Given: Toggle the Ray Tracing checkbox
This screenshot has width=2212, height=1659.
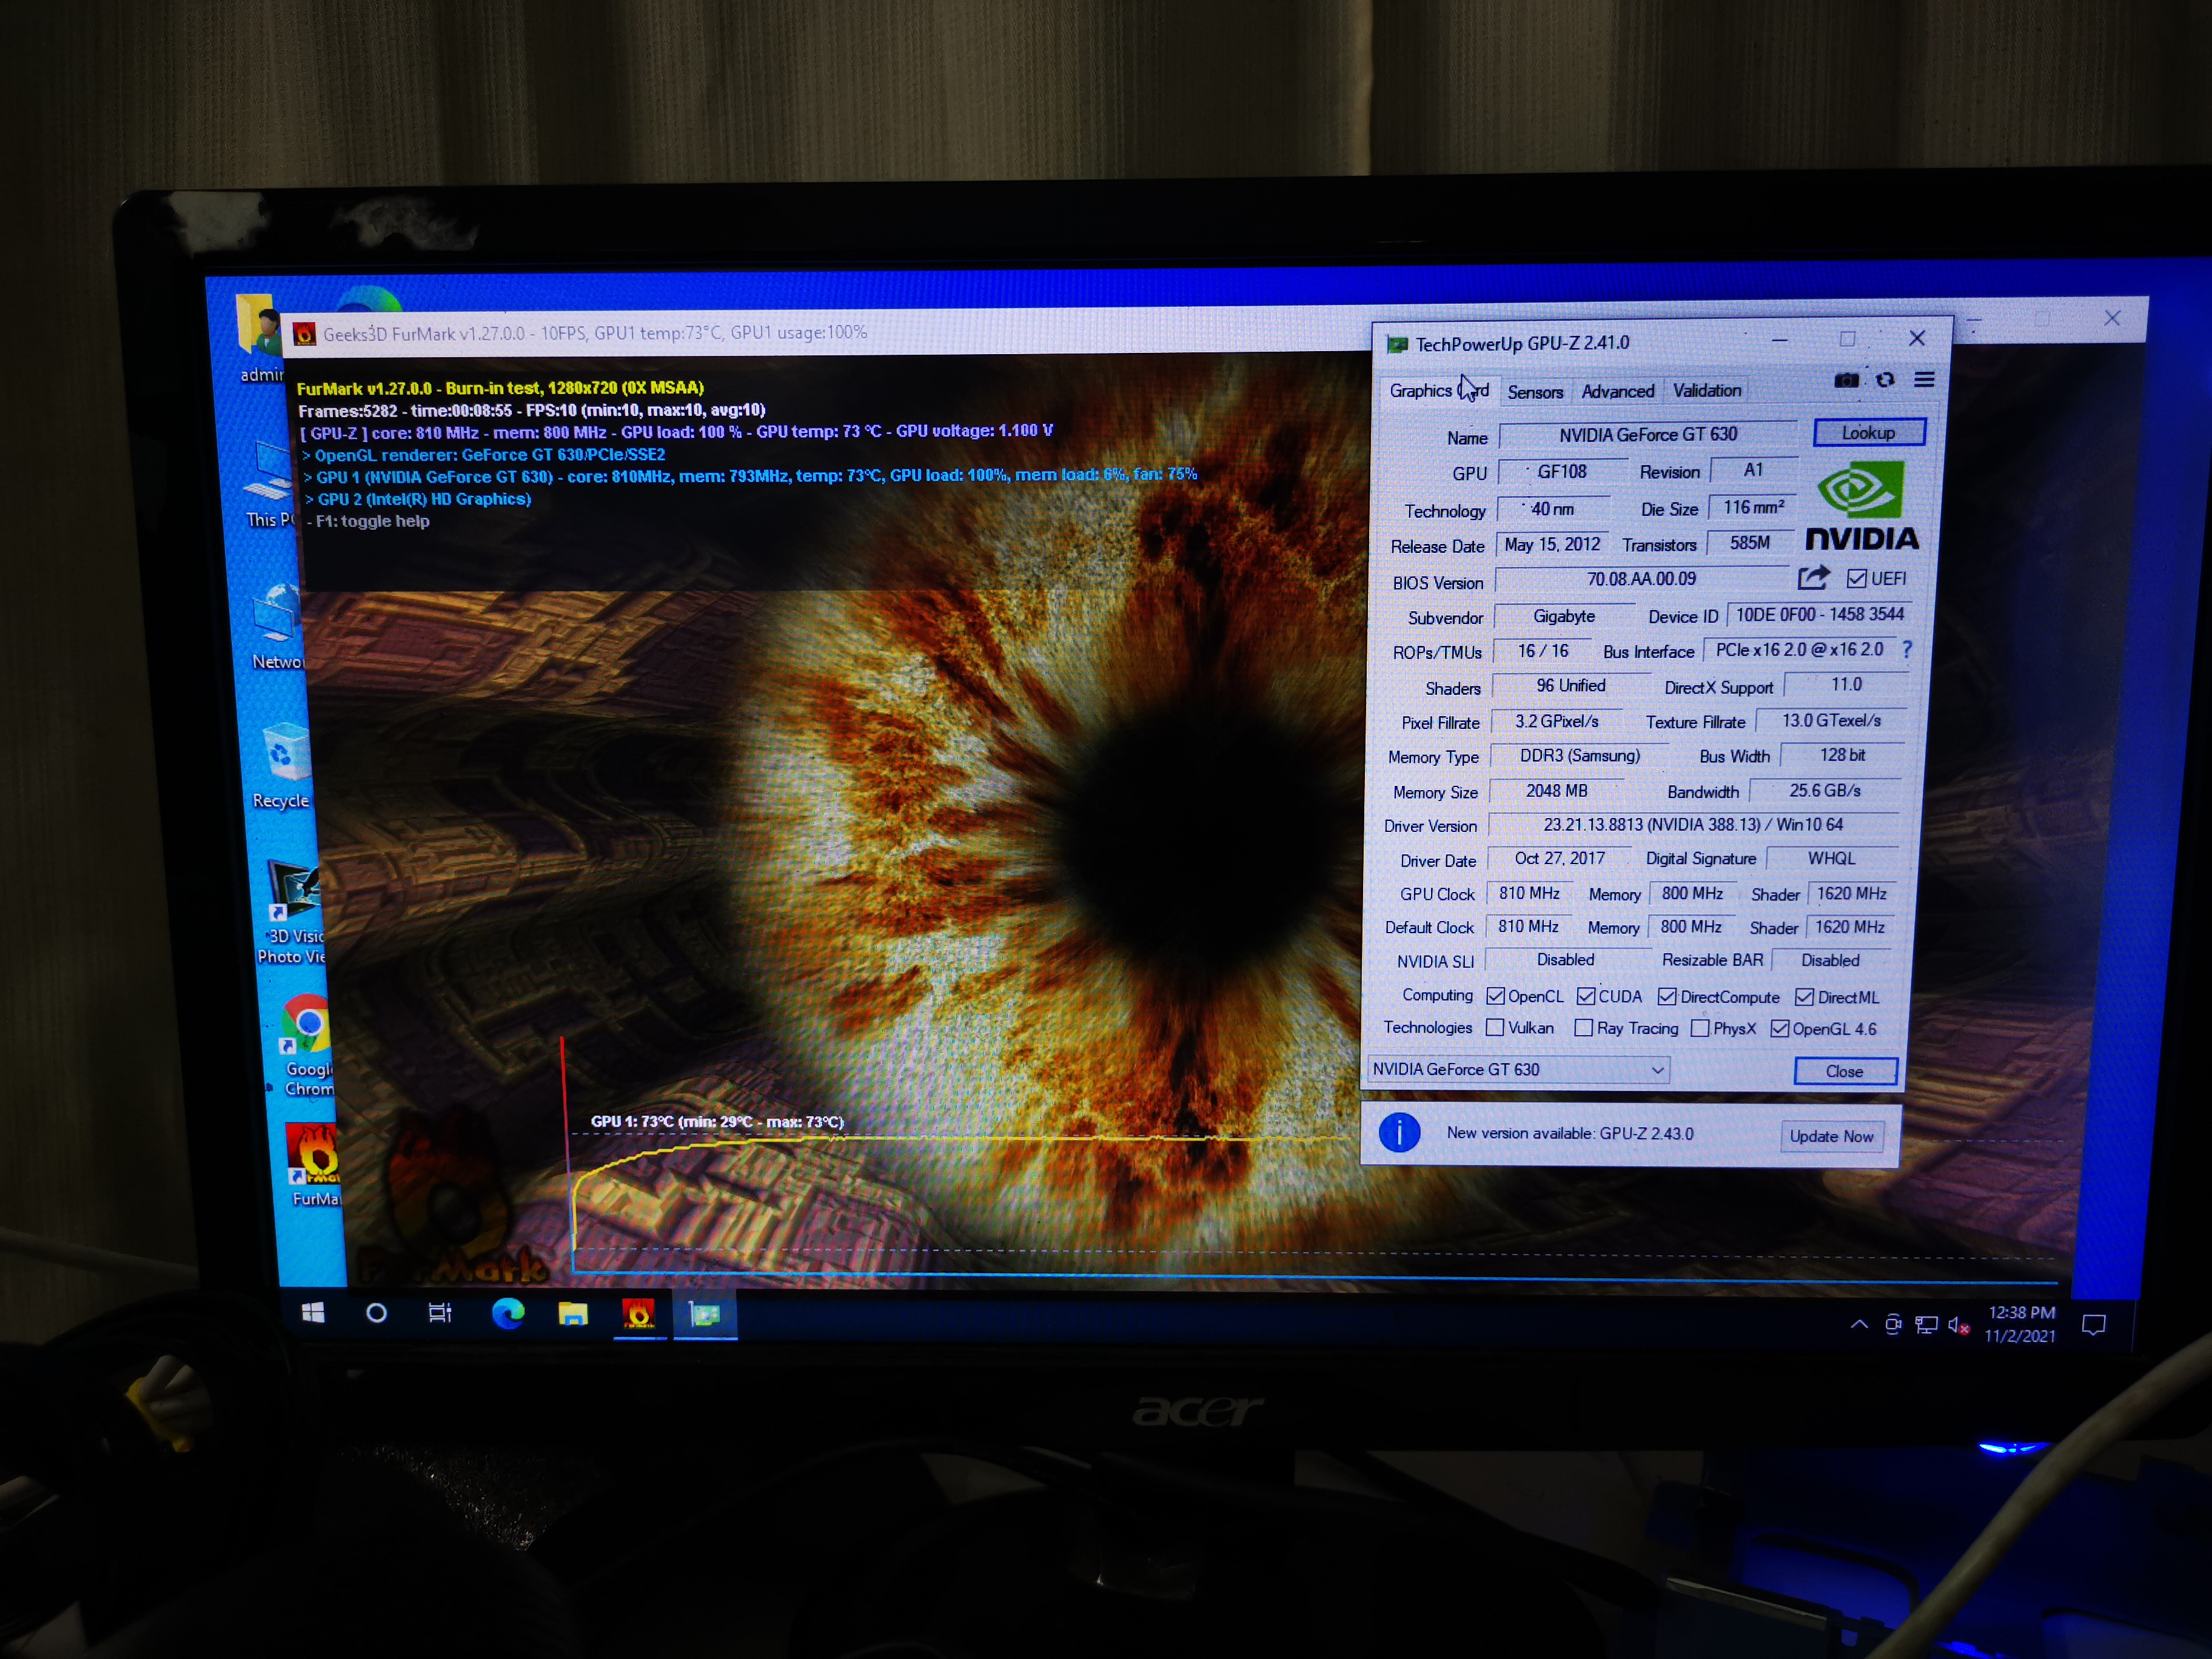Looking at the screenshot, I should click(1583, 1028).
